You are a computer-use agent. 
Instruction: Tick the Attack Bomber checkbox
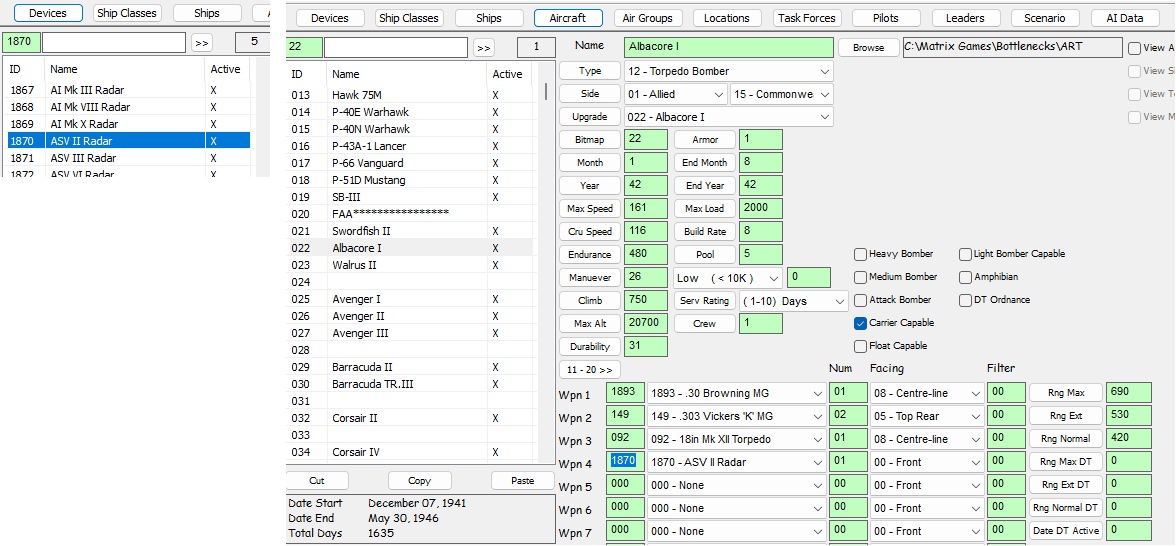pyautogui.click(x=860, y=300)
